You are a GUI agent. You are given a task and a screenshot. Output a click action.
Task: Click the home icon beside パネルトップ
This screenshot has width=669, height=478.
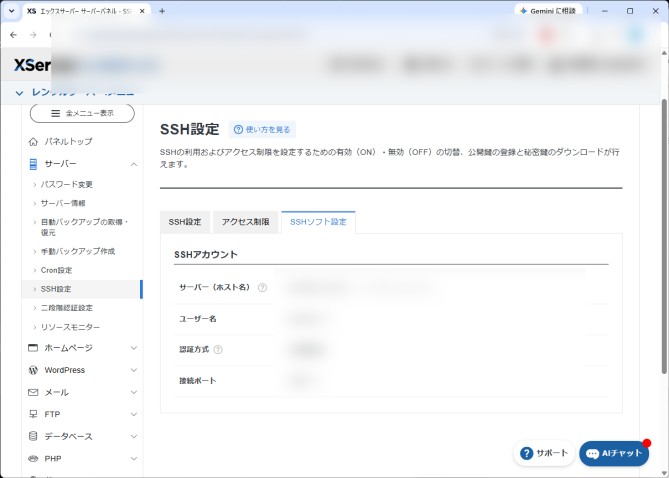point(33,142)
